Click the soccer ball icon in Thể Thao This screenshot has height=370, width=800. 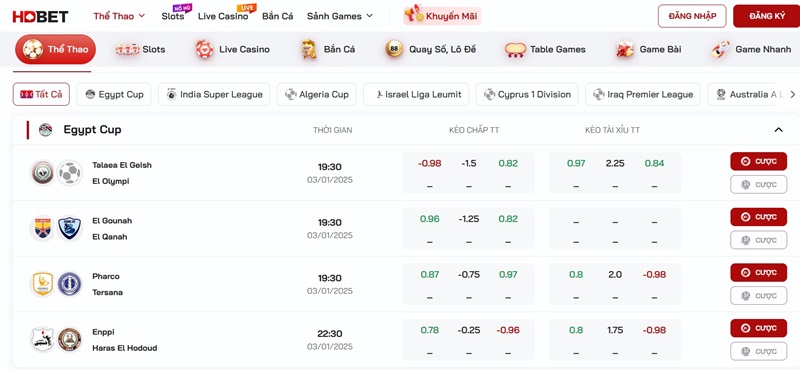(33, 50)
